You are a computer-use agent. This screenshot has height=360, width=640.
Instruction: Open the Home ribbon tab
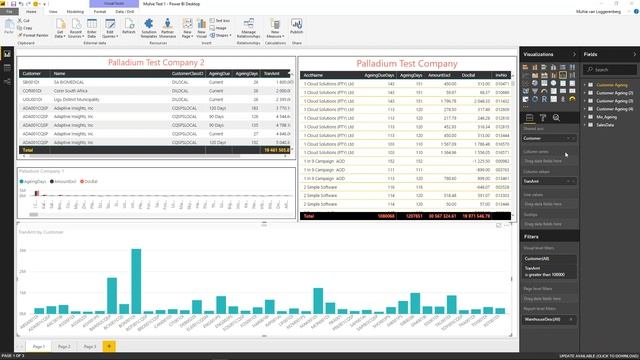[x=31, y=12]
